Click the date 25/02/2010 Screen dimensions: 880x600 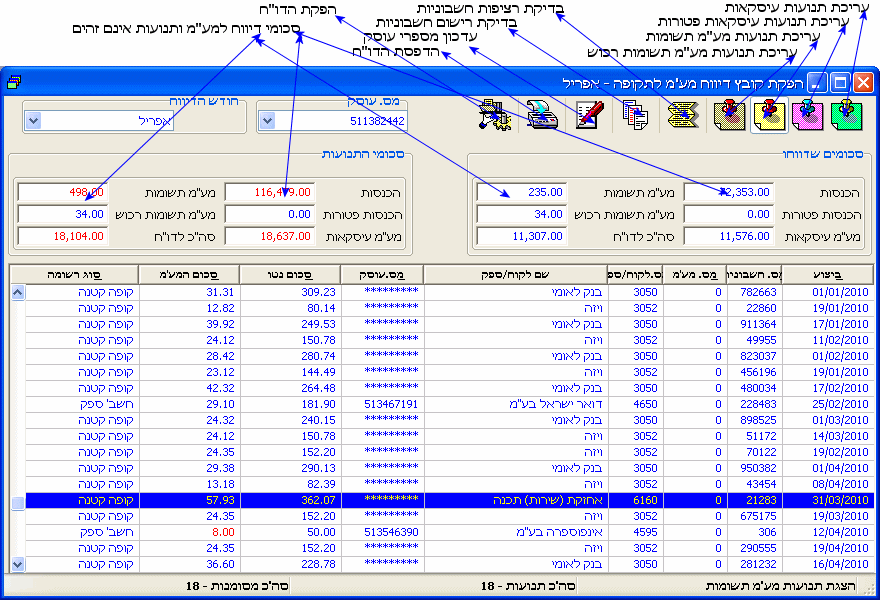(840, 404)
